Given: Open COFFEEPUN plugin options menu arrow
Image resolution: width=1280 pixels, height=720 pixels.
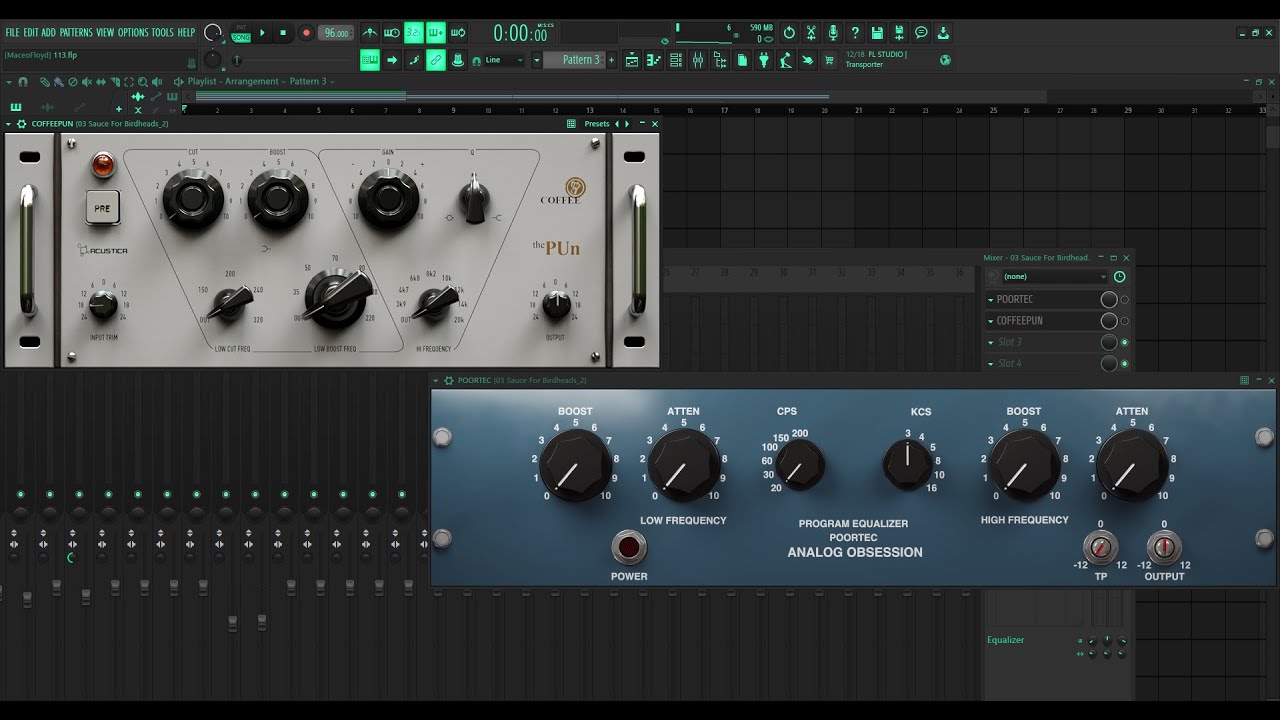Looking at the screenshot, I should coord(9,124).
